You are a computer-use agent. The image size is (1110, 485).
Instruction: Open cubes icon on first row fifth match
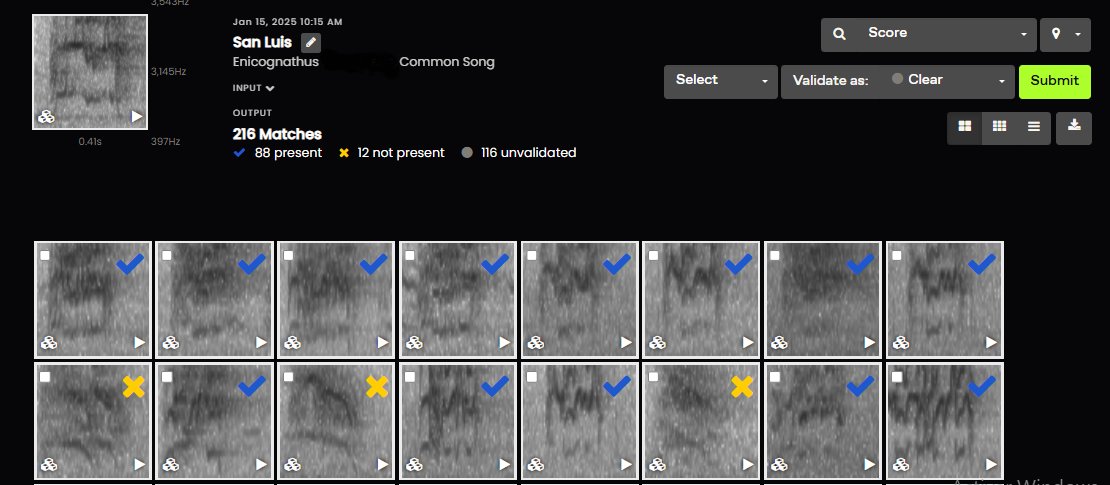click(x=536, y=343)
